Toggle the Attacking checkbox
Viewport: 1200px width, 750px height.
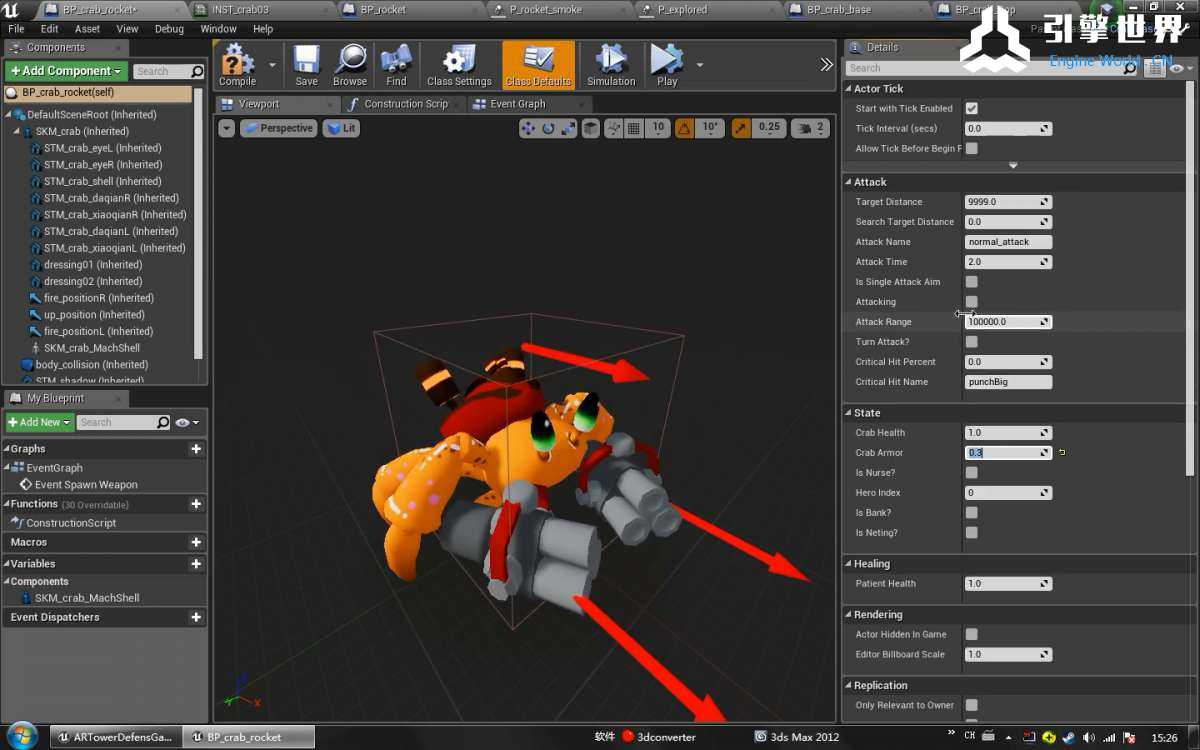coord(972,302)
